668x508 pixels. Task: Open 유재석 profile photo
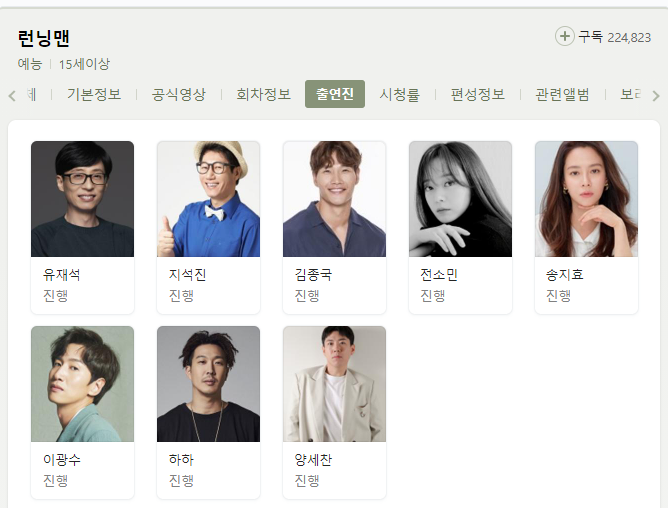pyautogui.click(x=83, y=199)
